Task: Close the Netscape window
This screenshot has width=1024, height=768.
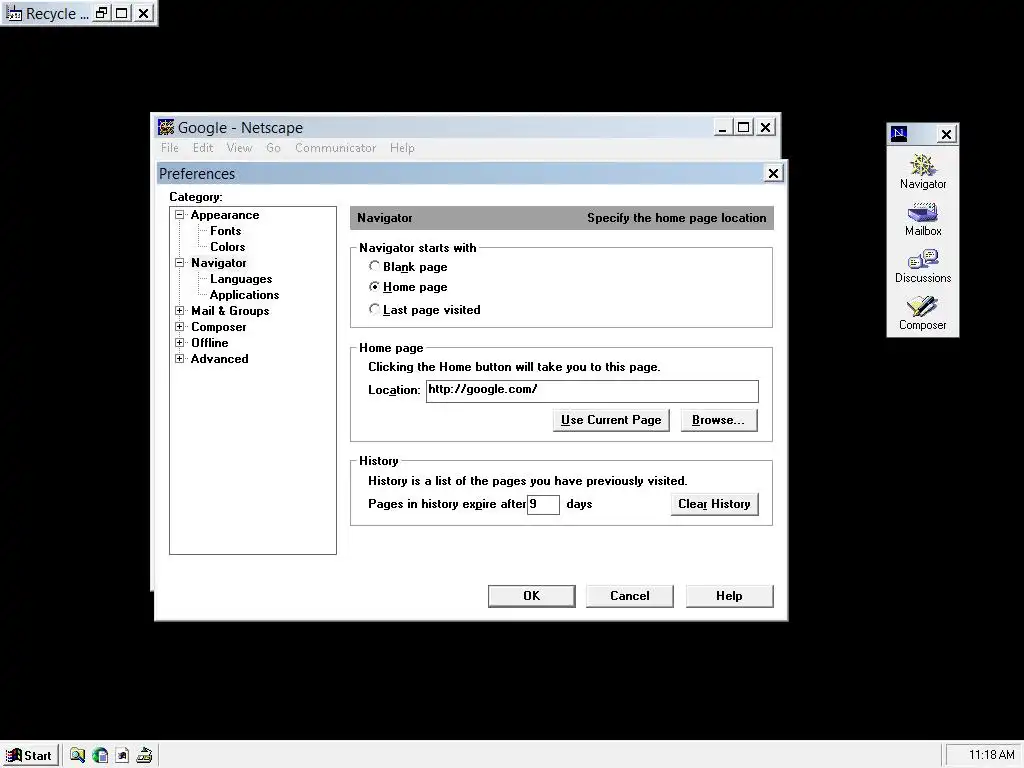Action: 765,127
